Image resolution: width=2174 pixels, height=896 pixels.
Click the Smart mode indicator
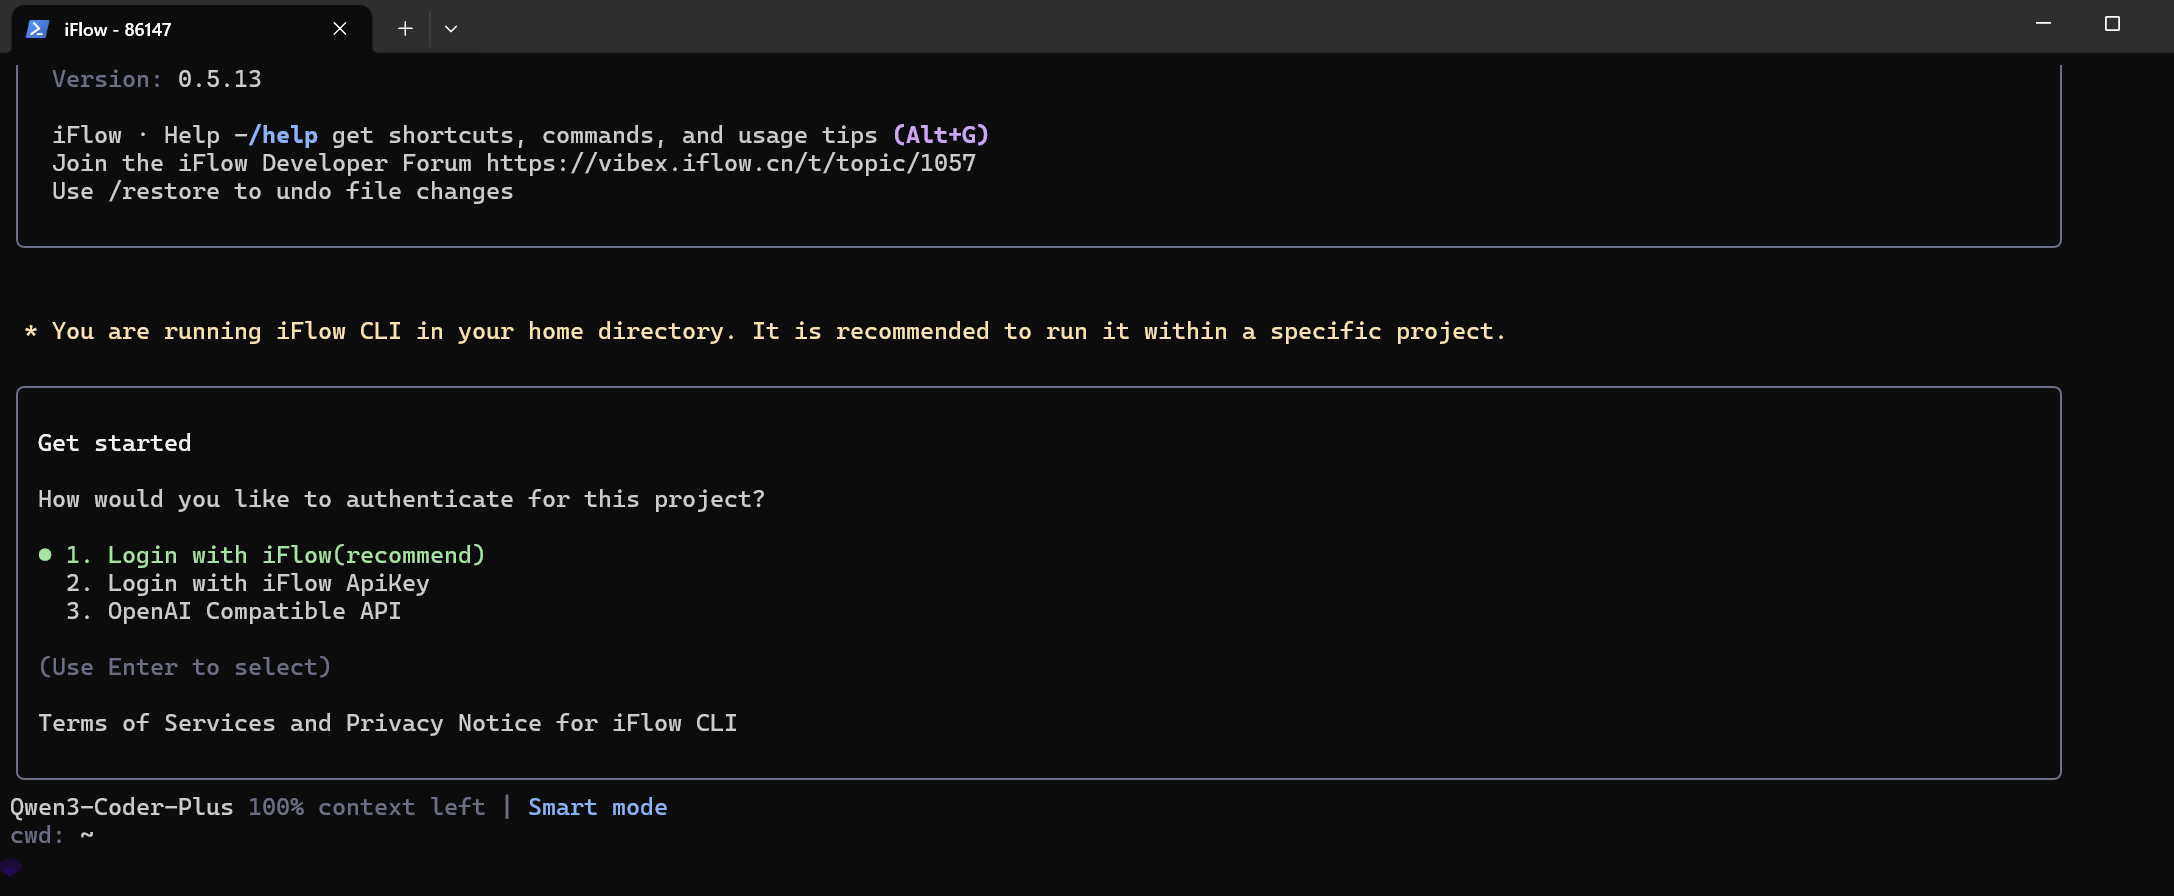[597, 807]
